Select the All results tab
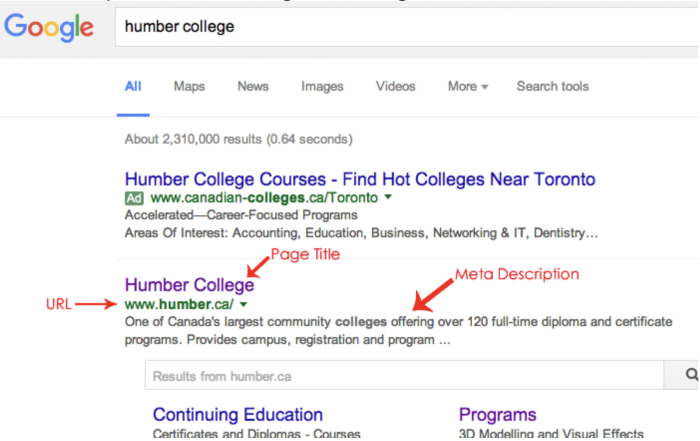 click(x=133, y=86)
